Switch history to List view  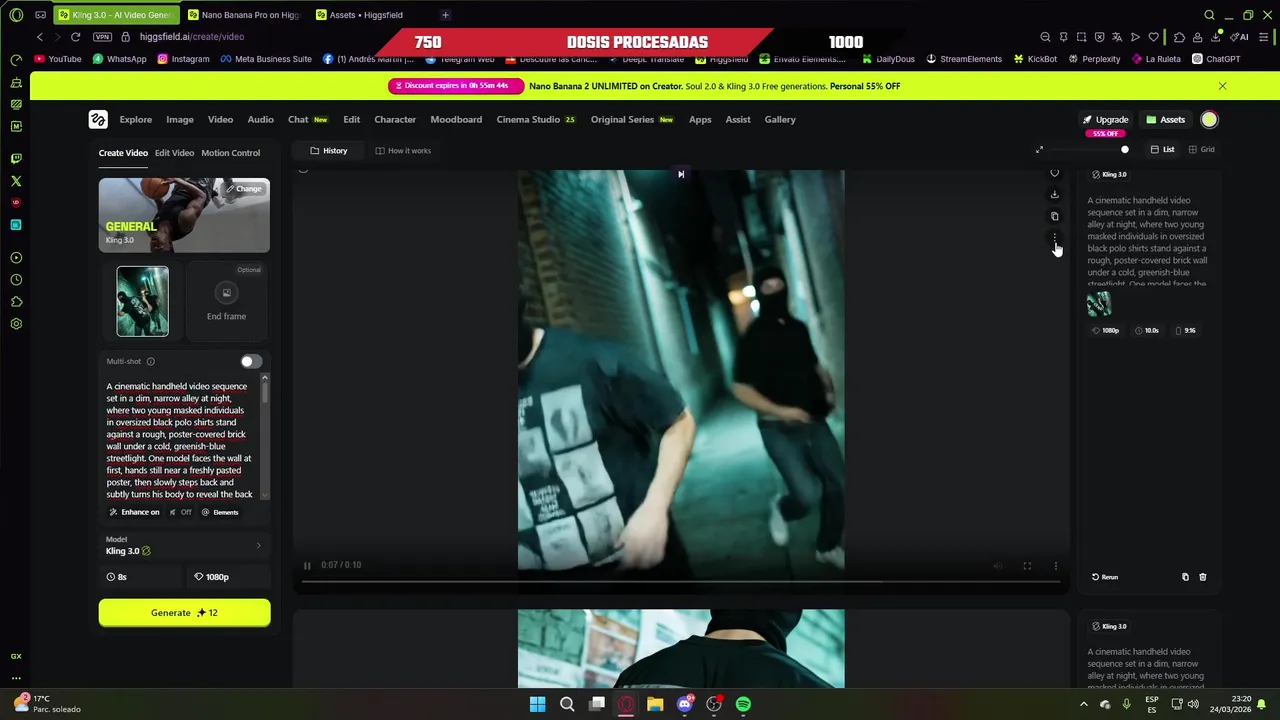[x=1162, y=150]
